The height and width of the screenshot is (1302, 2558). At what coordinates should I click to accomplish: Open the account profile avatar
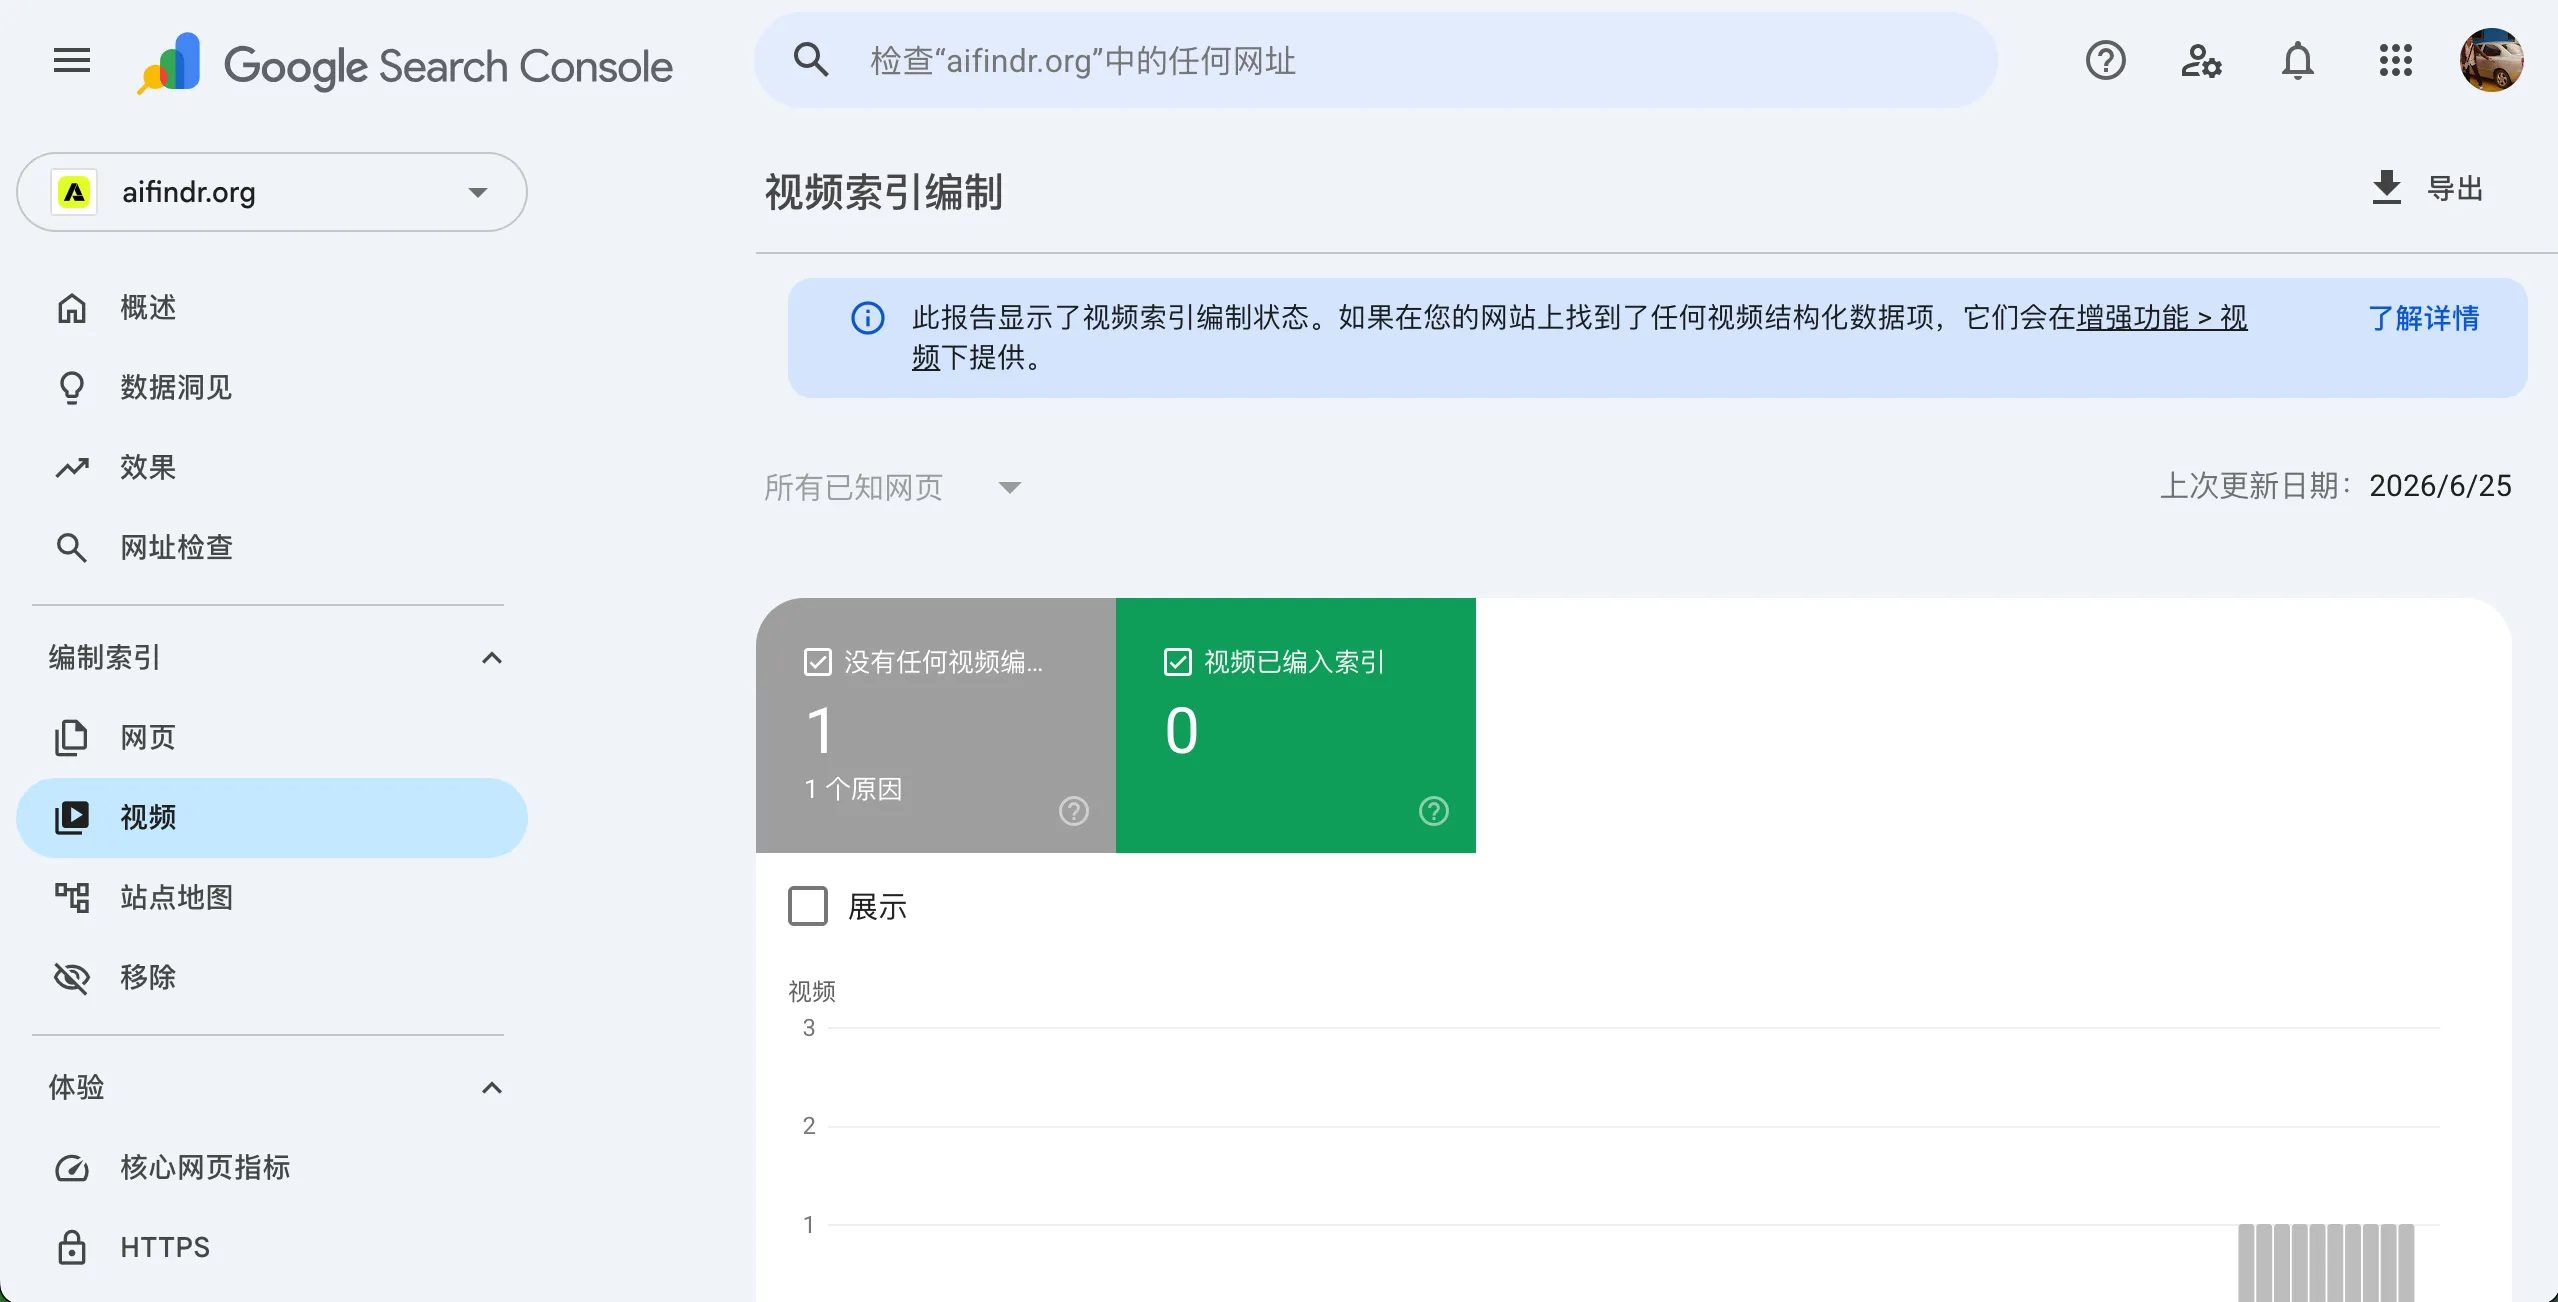pos(2491,60)
